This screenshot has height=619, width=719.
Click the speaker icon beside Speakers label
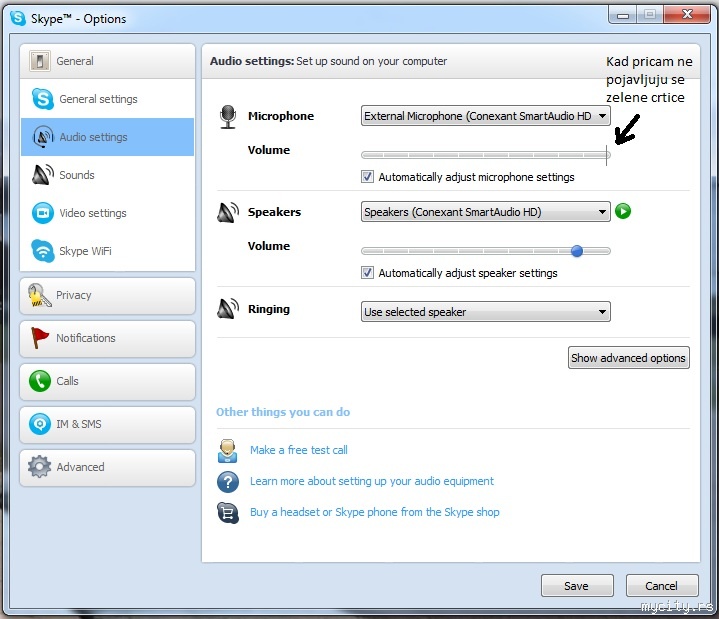[x=228, y=212]
